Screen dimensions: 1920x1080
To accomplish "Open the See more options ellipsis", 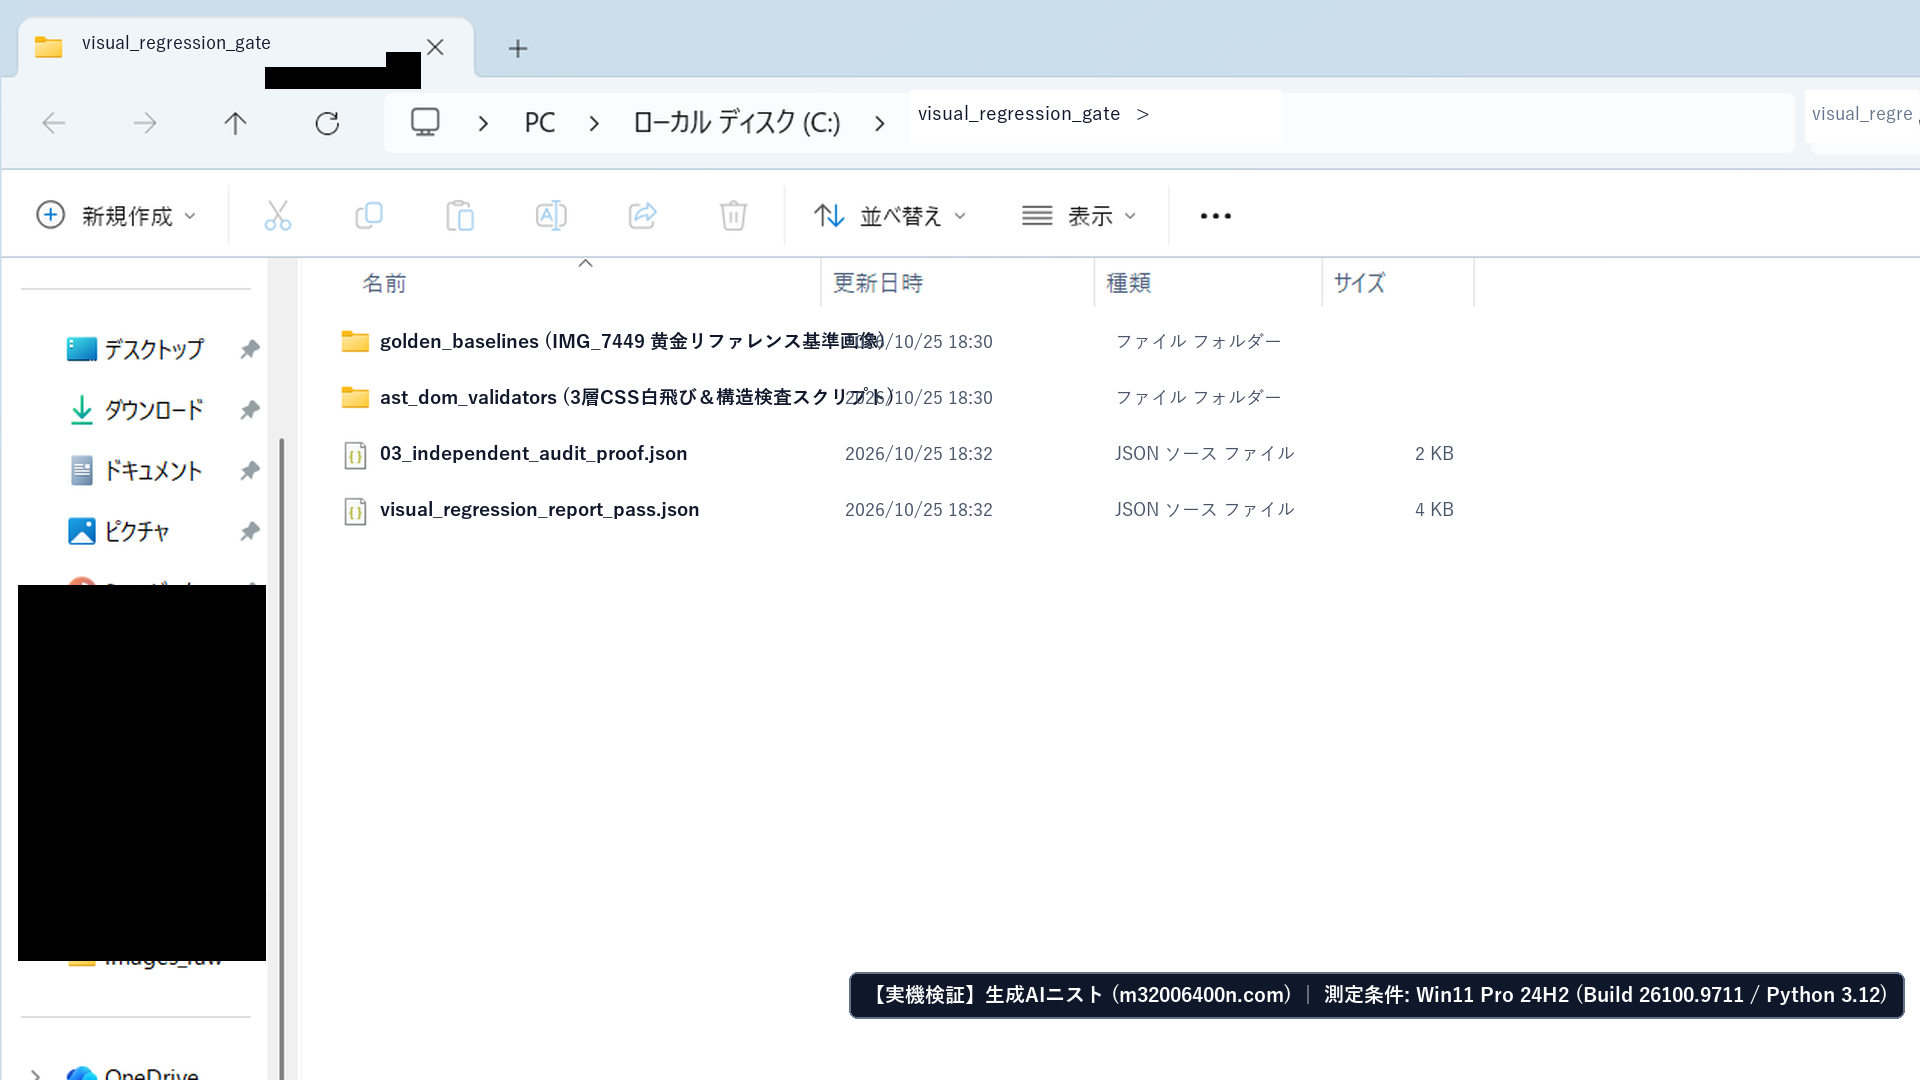I will (1215, 216).
